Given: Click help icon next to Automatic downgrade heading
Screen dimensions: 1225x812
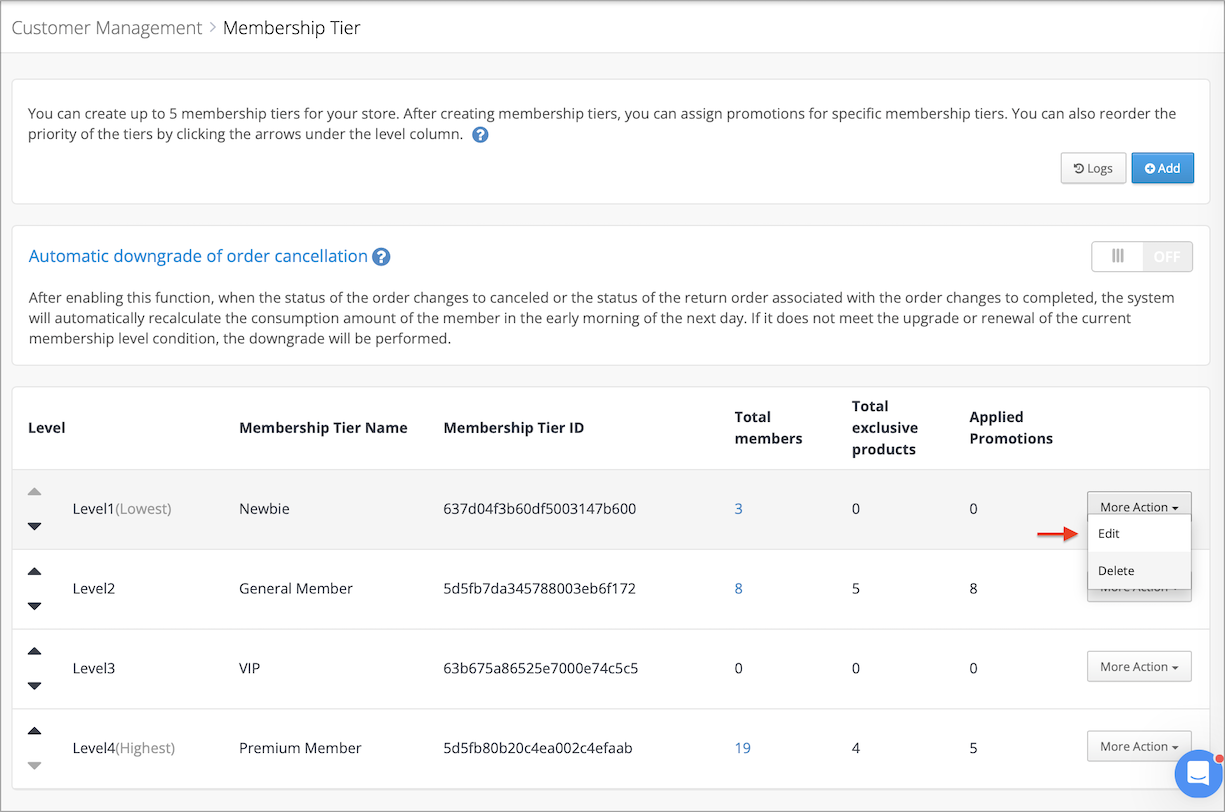Looking at the screenshot, I should click(x=381, y=257).
